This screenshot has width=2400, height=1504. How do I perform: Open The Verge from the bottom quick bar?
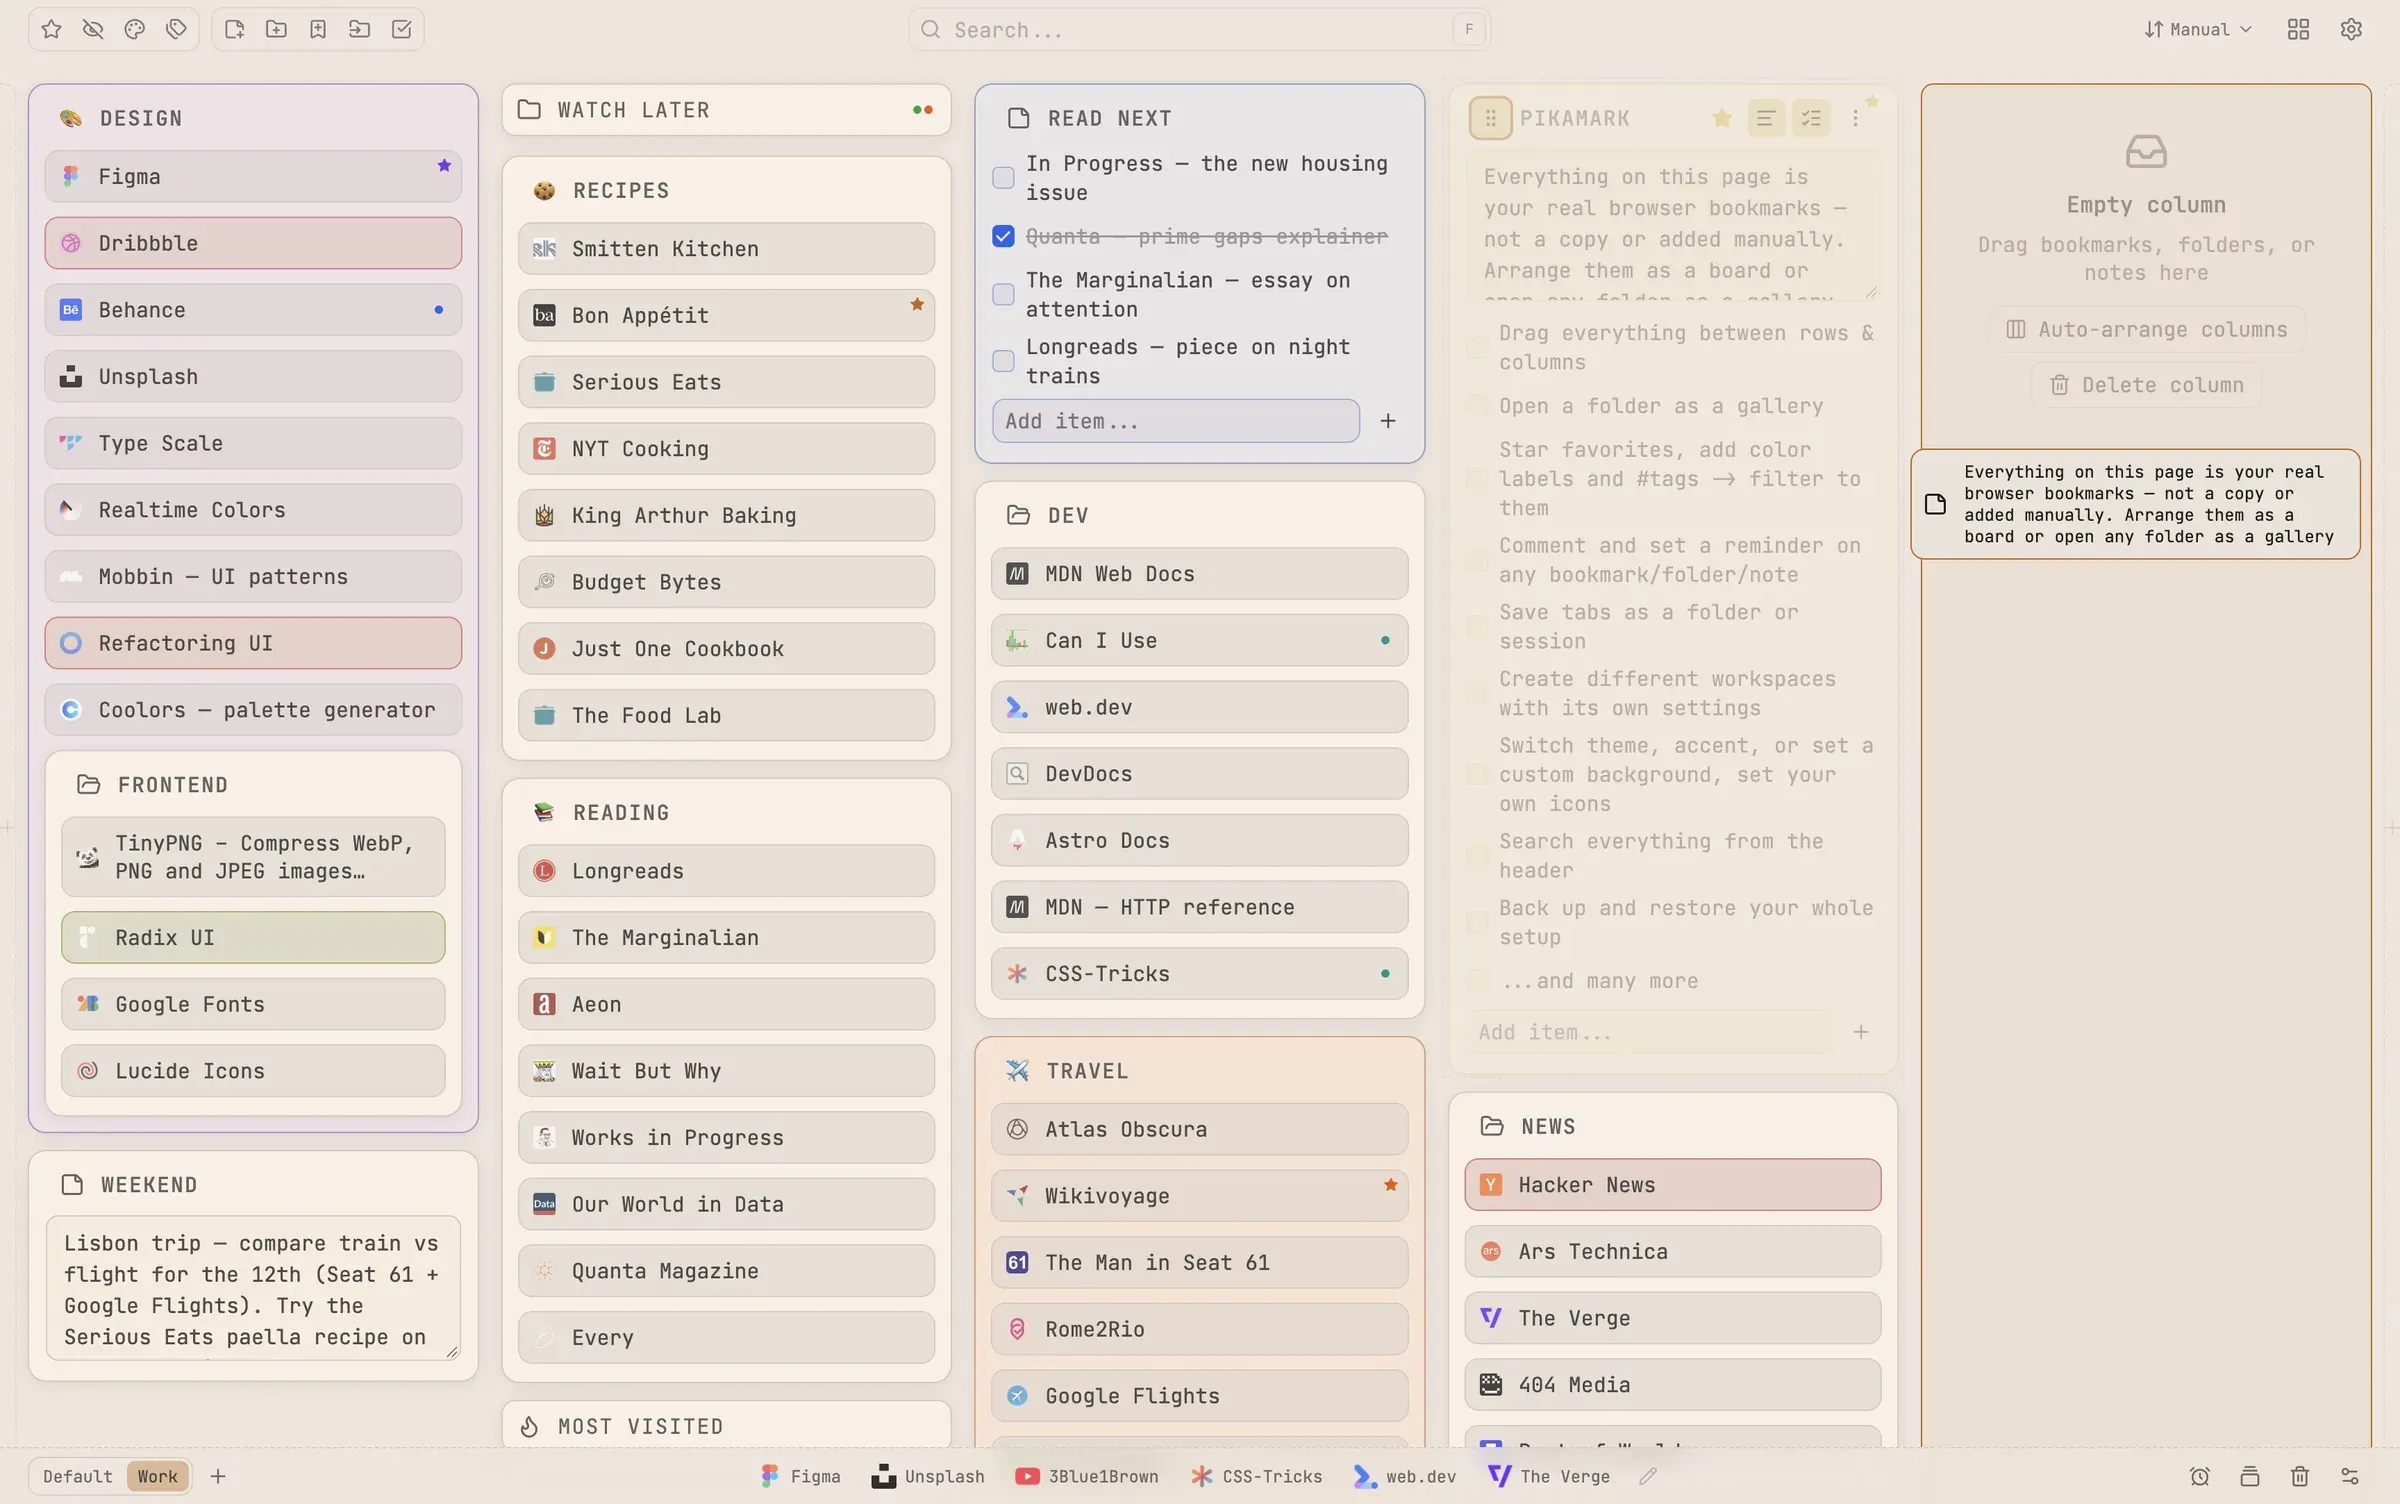point(1550,1476)
